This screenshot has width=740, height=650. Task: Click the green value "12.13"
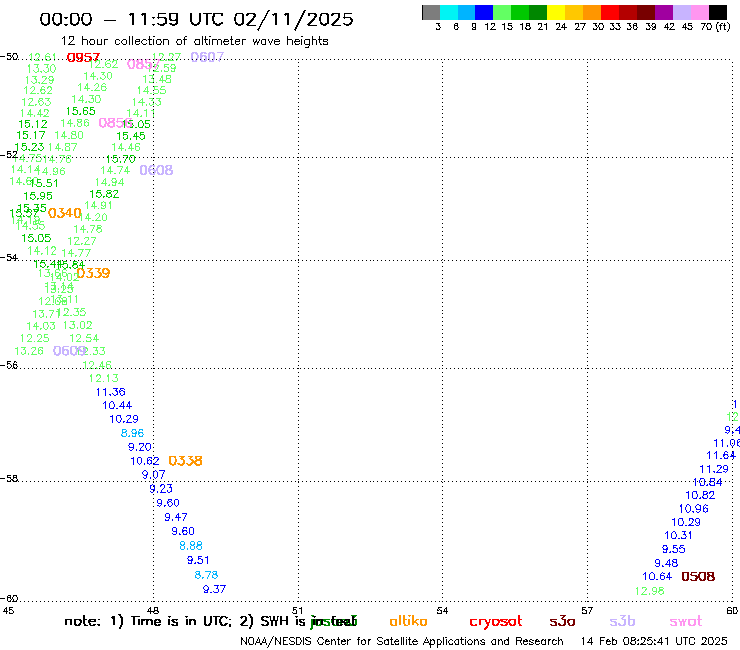pyautogui.click(x=104, y=379)
